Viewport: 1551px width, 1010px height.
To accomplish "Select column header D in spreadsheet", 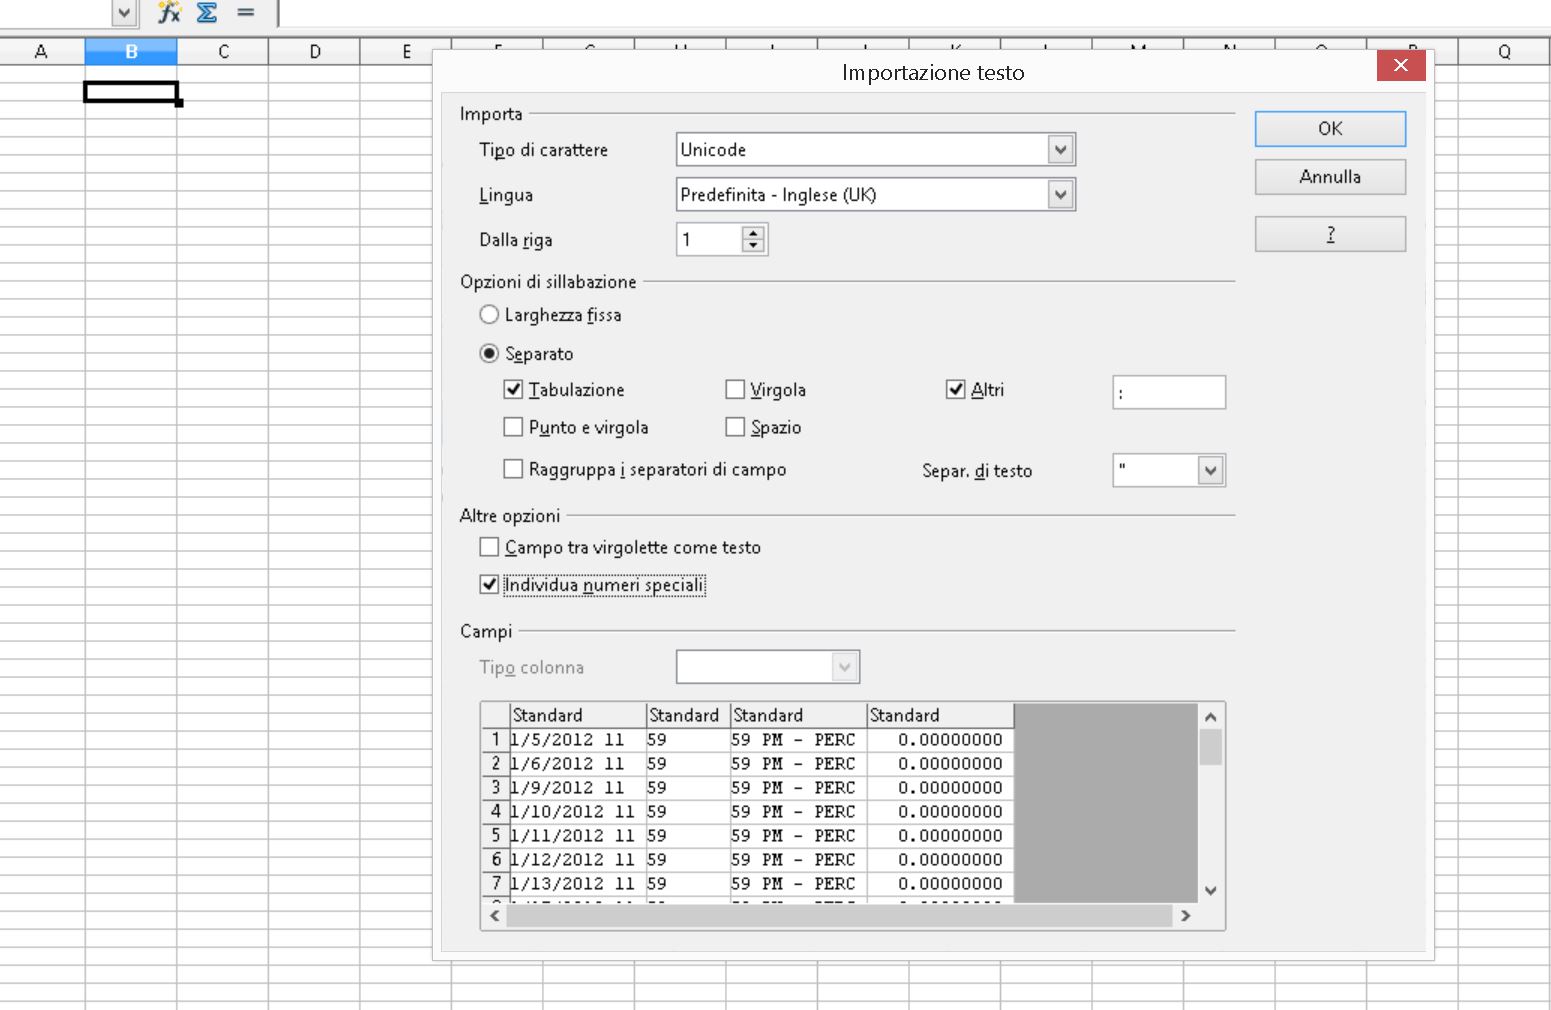I will pos(315,52).
